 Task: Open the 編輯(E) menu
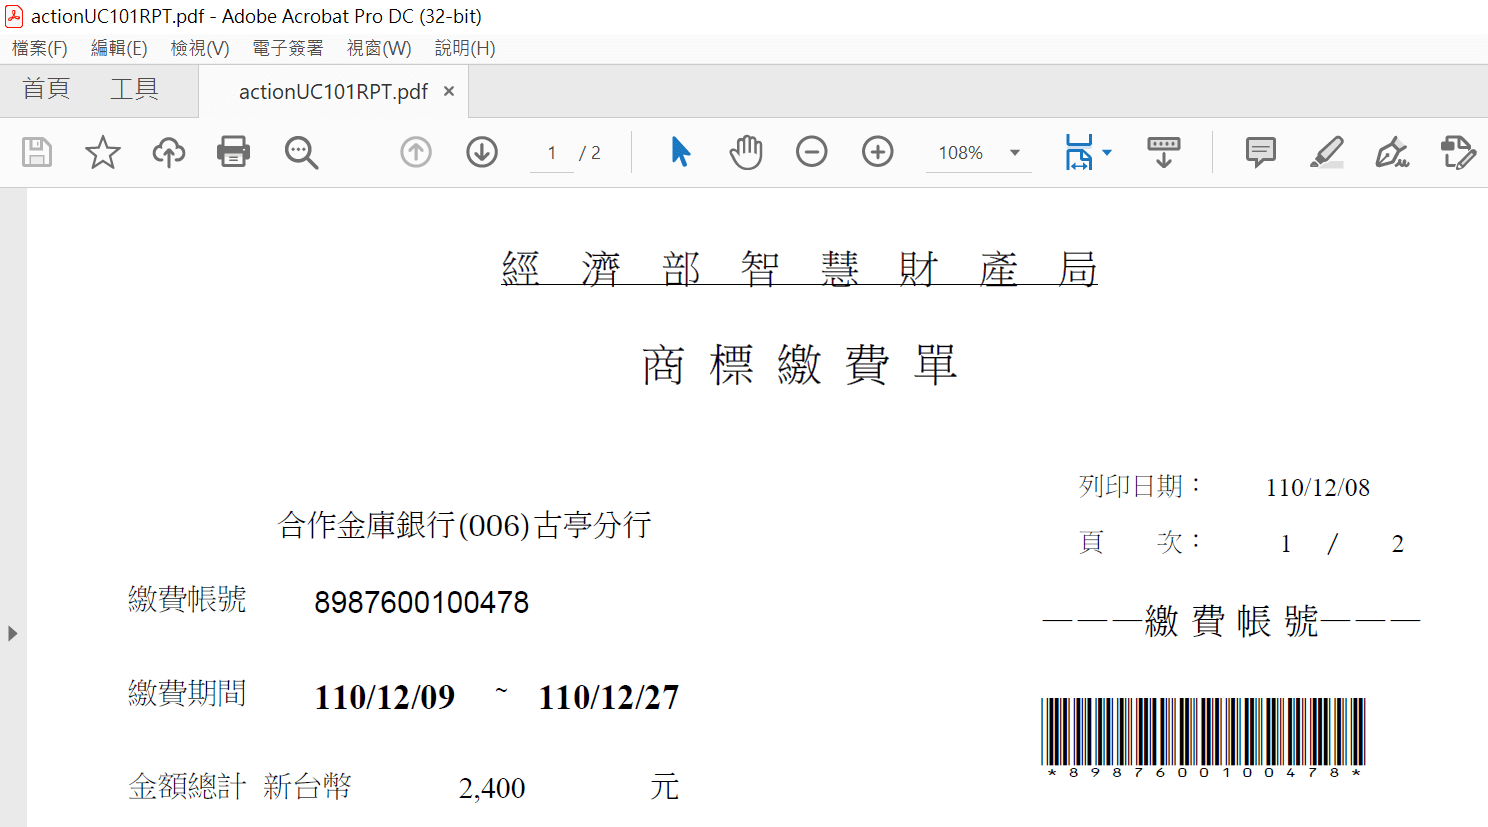[x=119, y=48]
